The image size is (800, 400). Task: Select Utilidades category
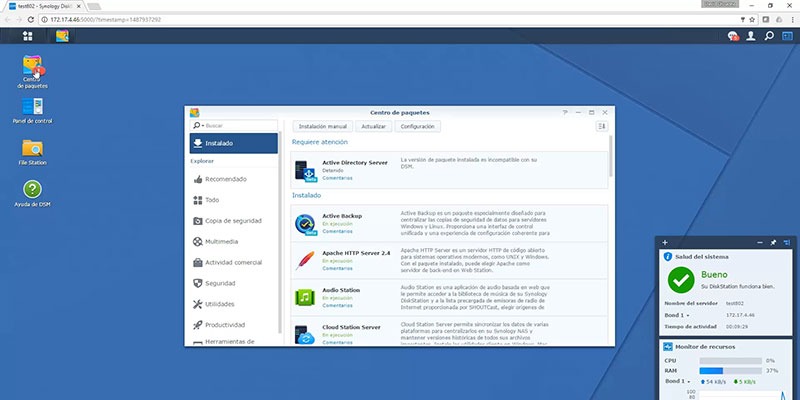click(234, 304)
